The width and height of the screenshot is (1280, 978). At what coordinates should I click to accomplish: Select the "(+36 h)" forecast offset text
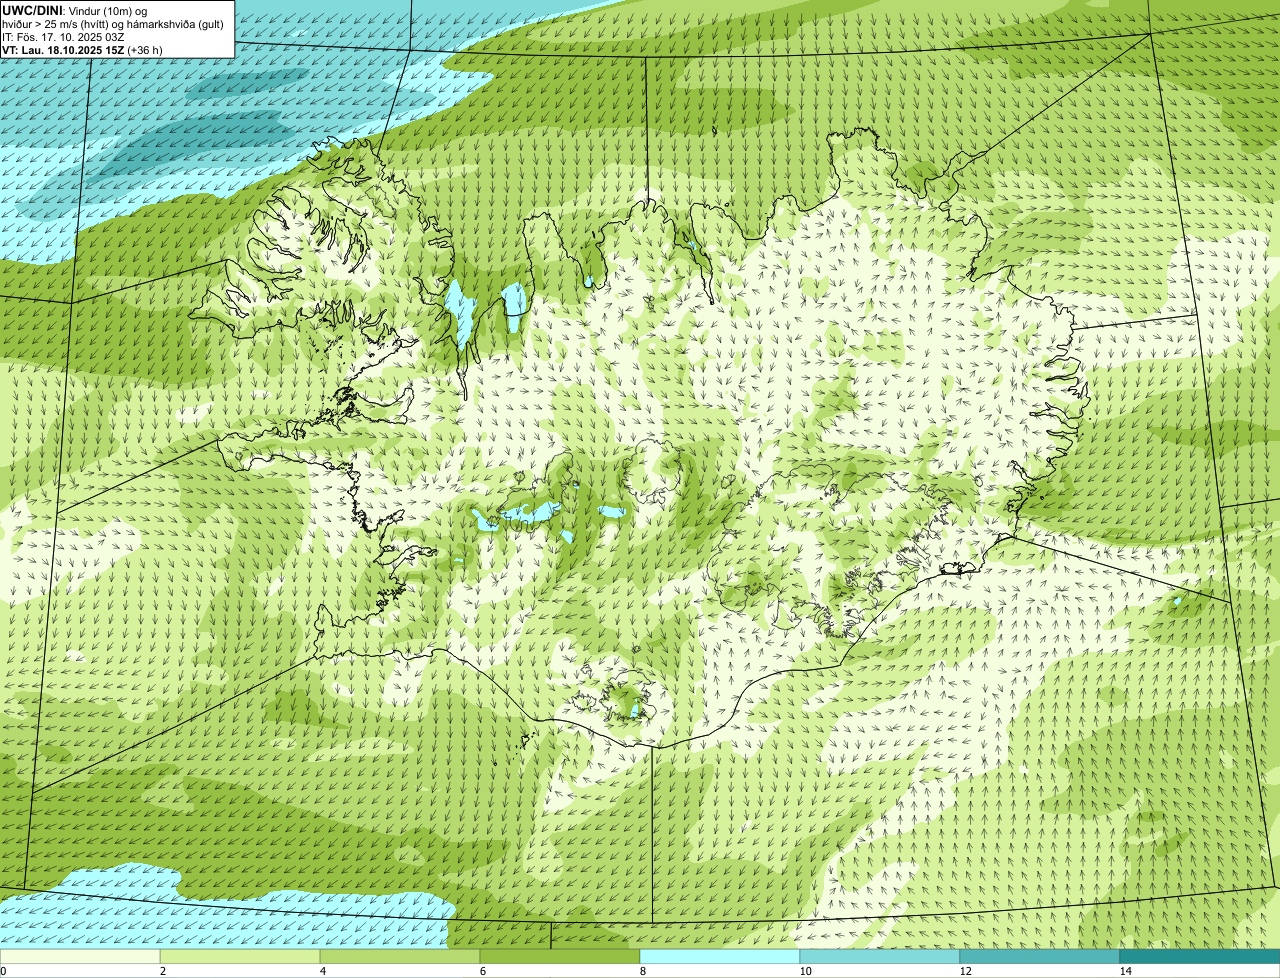coord(145,50)
